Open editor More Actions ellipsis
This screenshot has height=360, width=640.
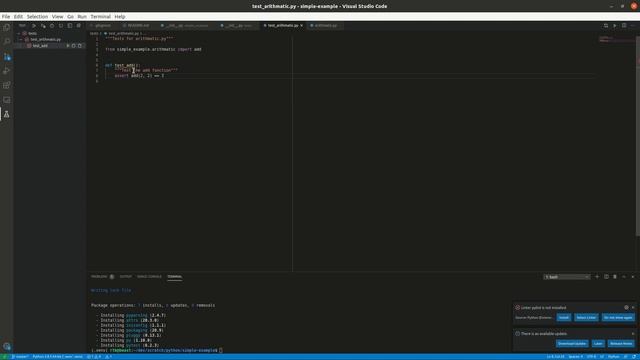pos(633,25)
